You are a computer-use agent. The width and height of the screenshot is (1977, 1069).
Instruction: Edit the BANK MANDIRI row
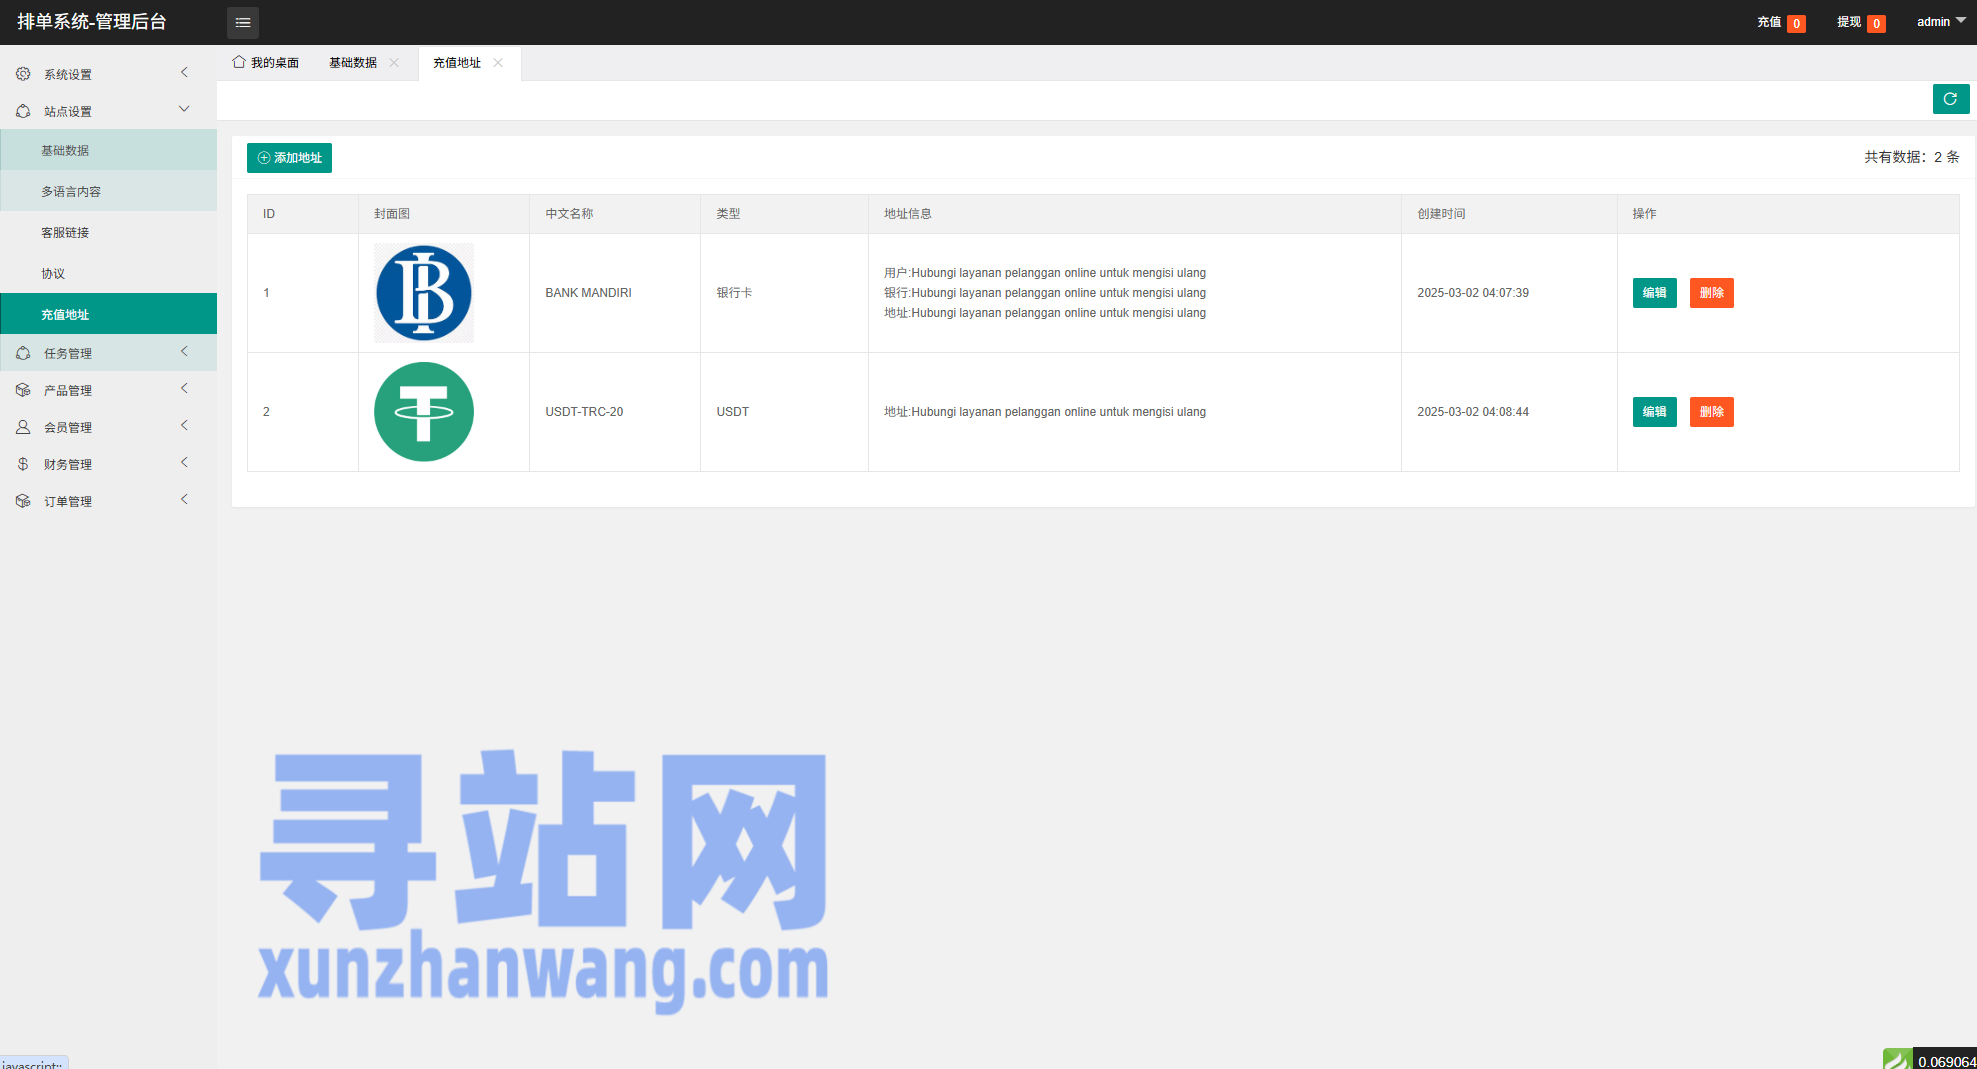[1654, 293]
